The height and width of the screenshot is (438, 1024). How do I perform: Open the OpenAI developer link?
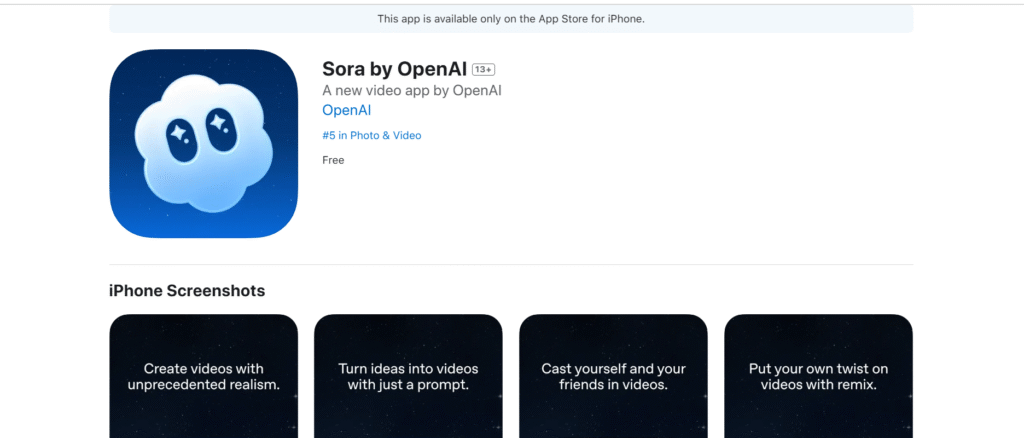coord(346,110)
